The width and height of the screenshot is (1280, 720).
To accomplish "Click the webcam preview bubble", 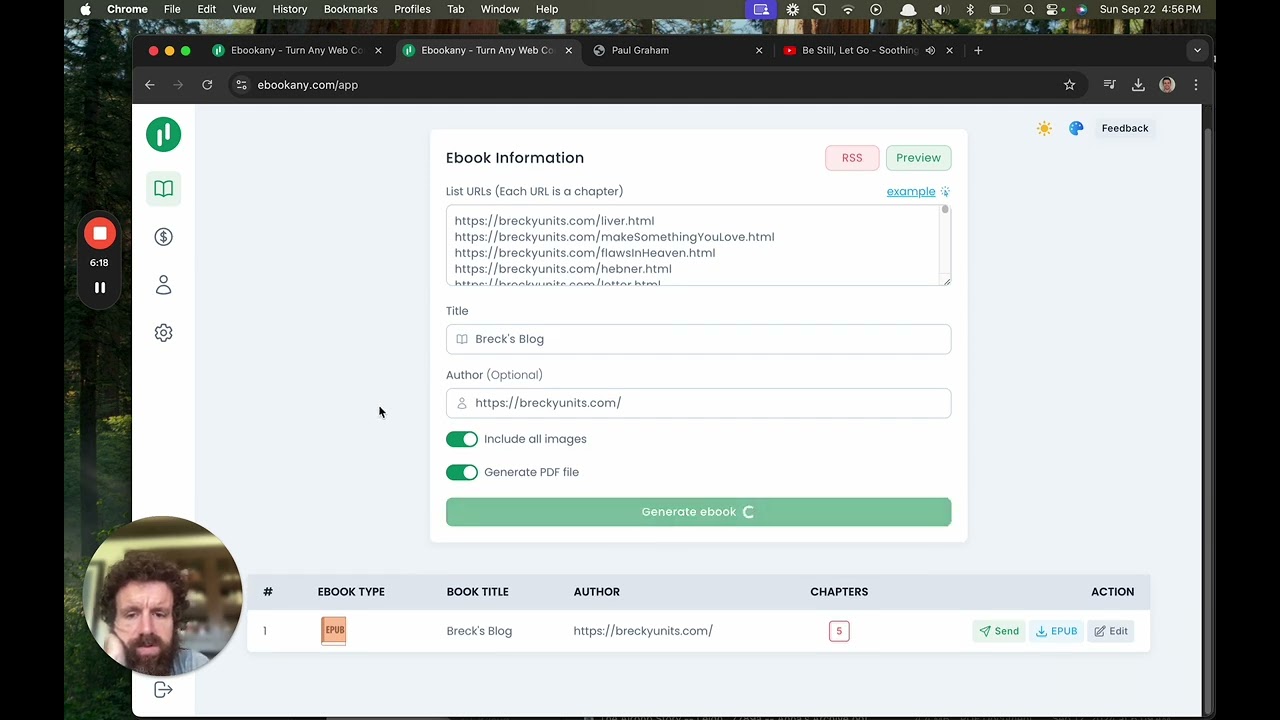I will click(x=163, y=595).
